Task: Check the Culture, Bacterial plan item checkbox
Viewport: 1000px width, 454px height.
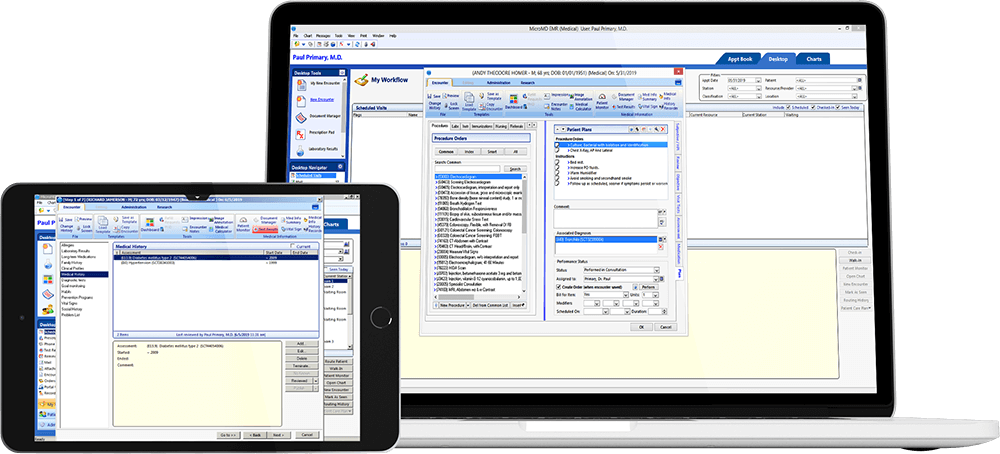Action: tap(557, 145)
